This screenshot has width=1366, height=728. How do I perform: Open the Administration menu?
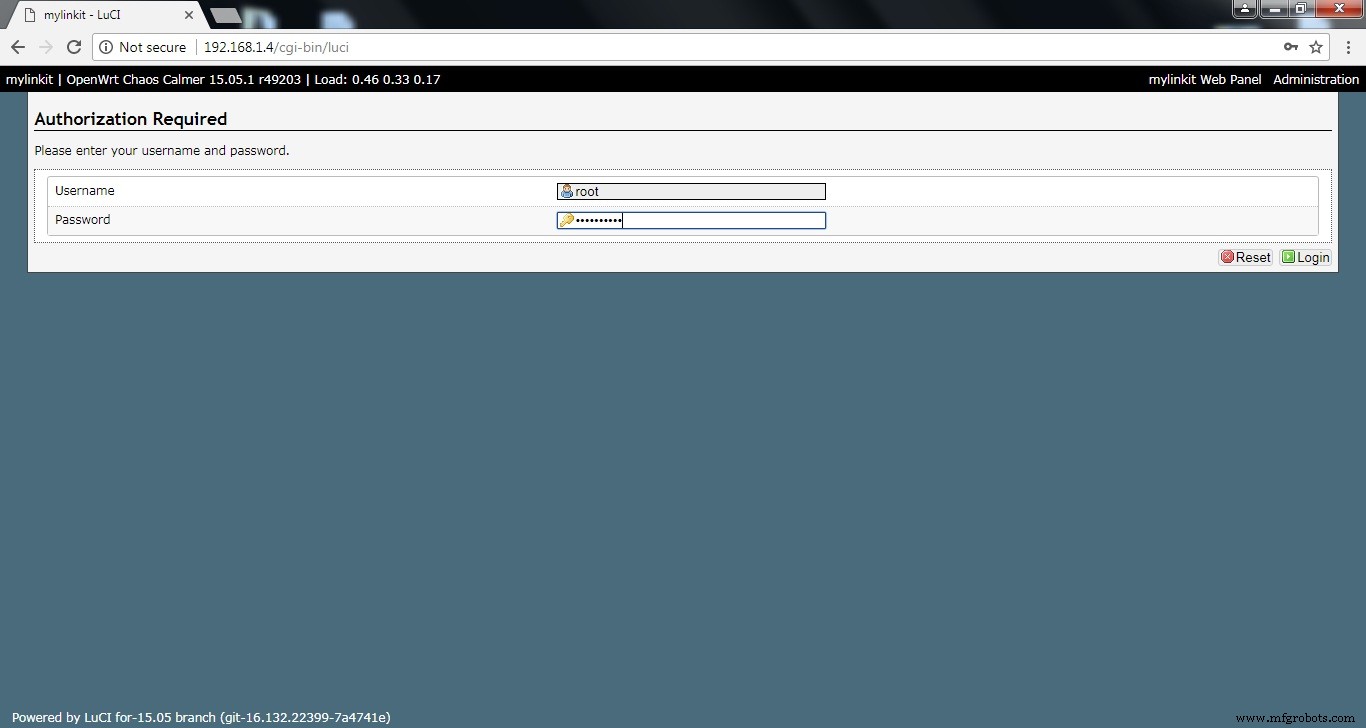pyautogui.click(x=1315, y=79)
